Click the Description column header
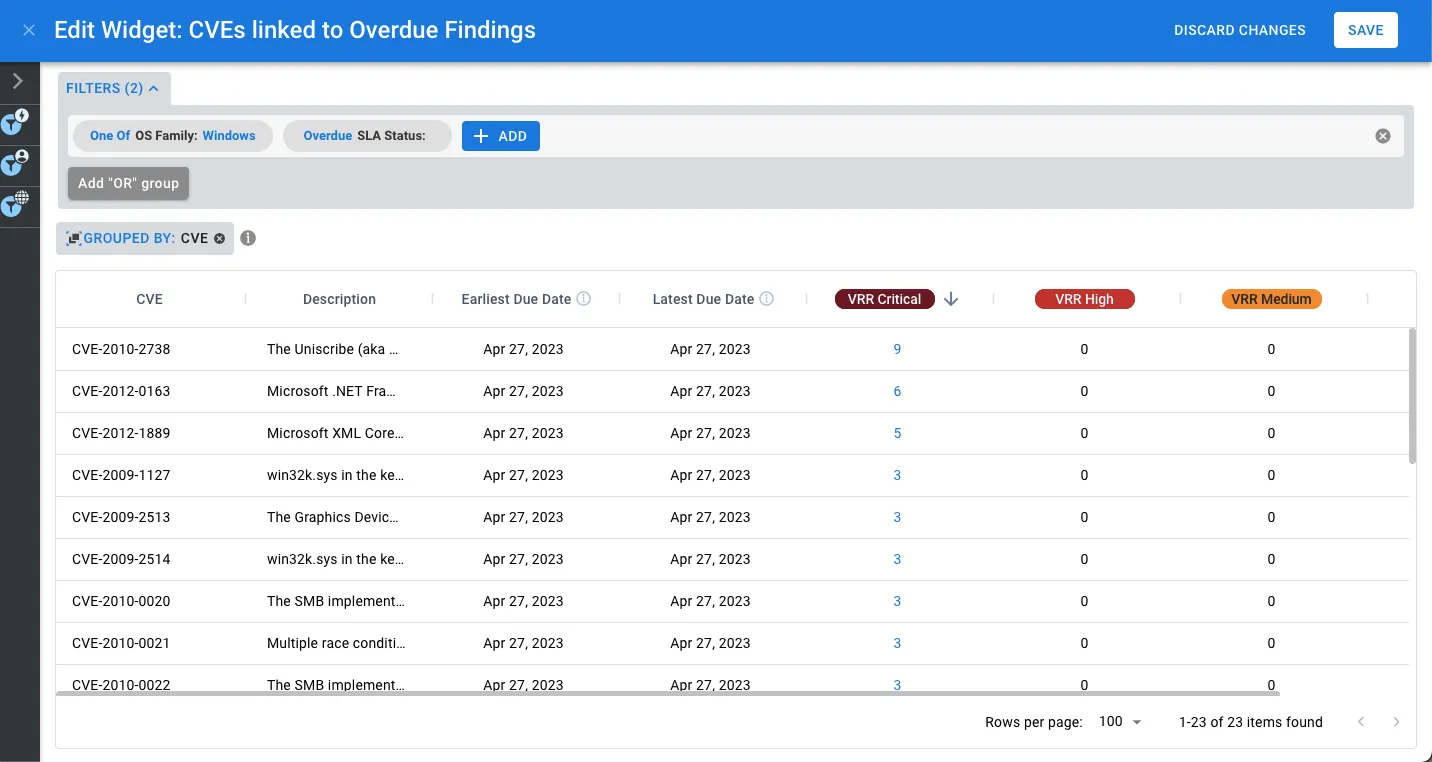The height and width of the screenshot is (762, 1432). 339,299
